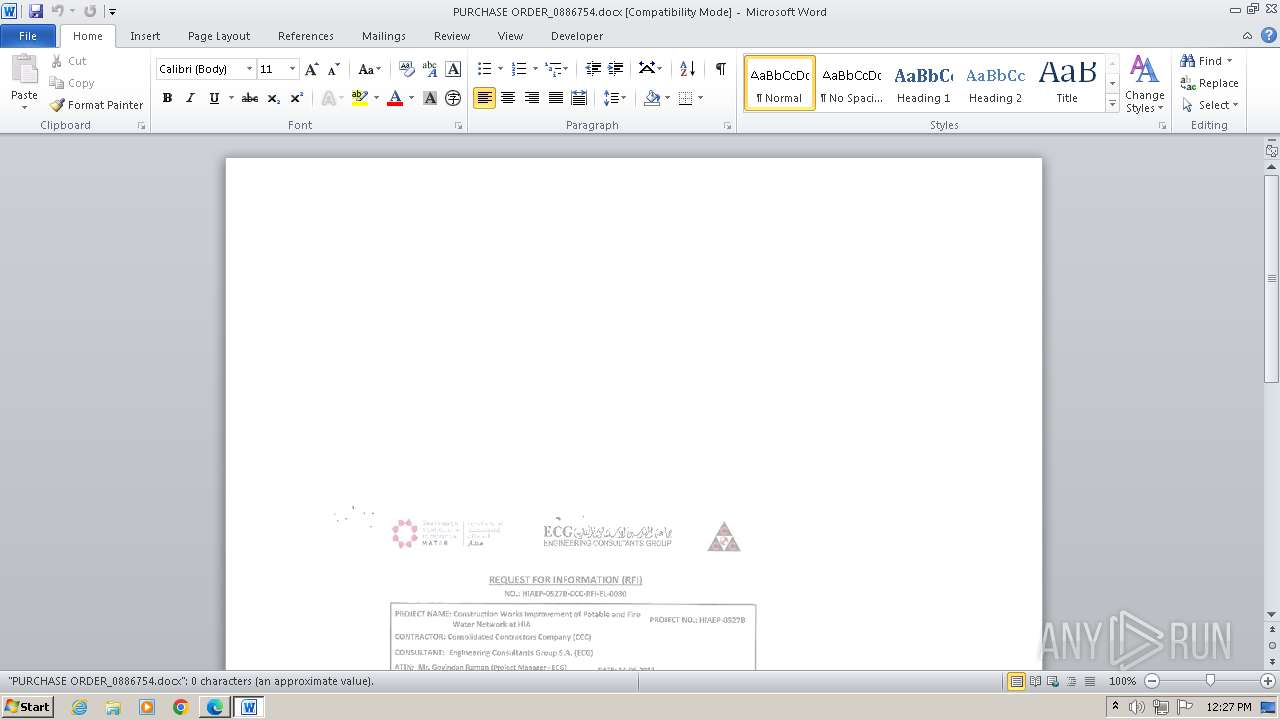This screenshot has width=1280, height=720.
Task: Click the Enclose Characters icon
Action: point(453,98)
